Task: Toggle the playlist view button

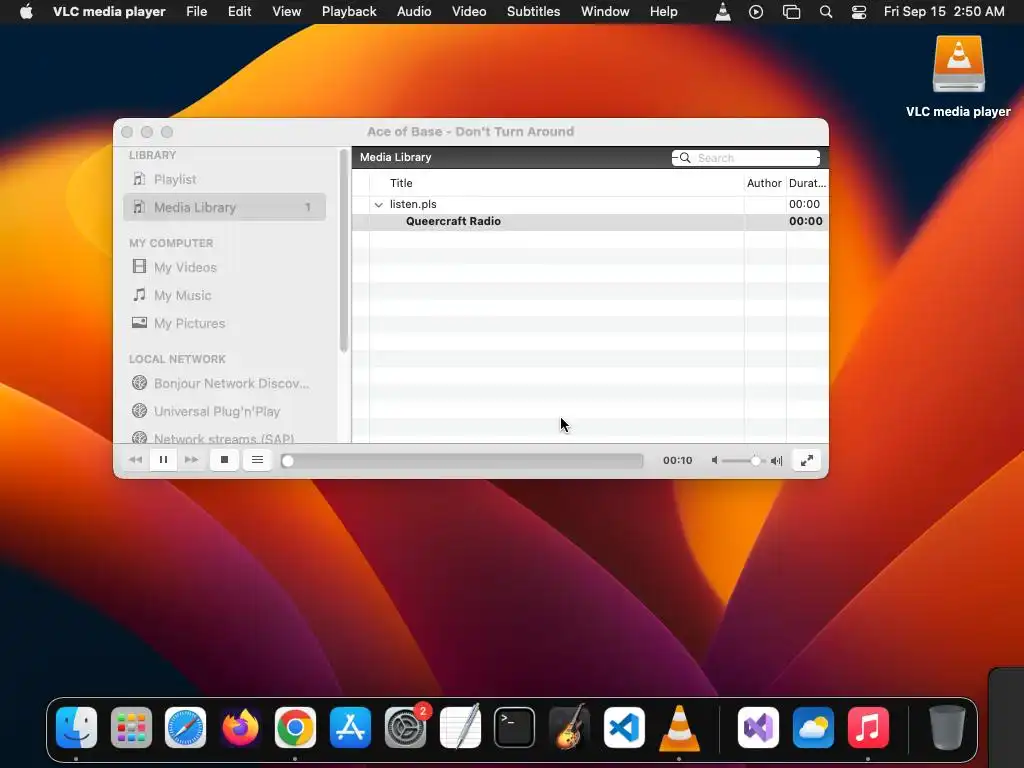Action: tap(257, 460)
